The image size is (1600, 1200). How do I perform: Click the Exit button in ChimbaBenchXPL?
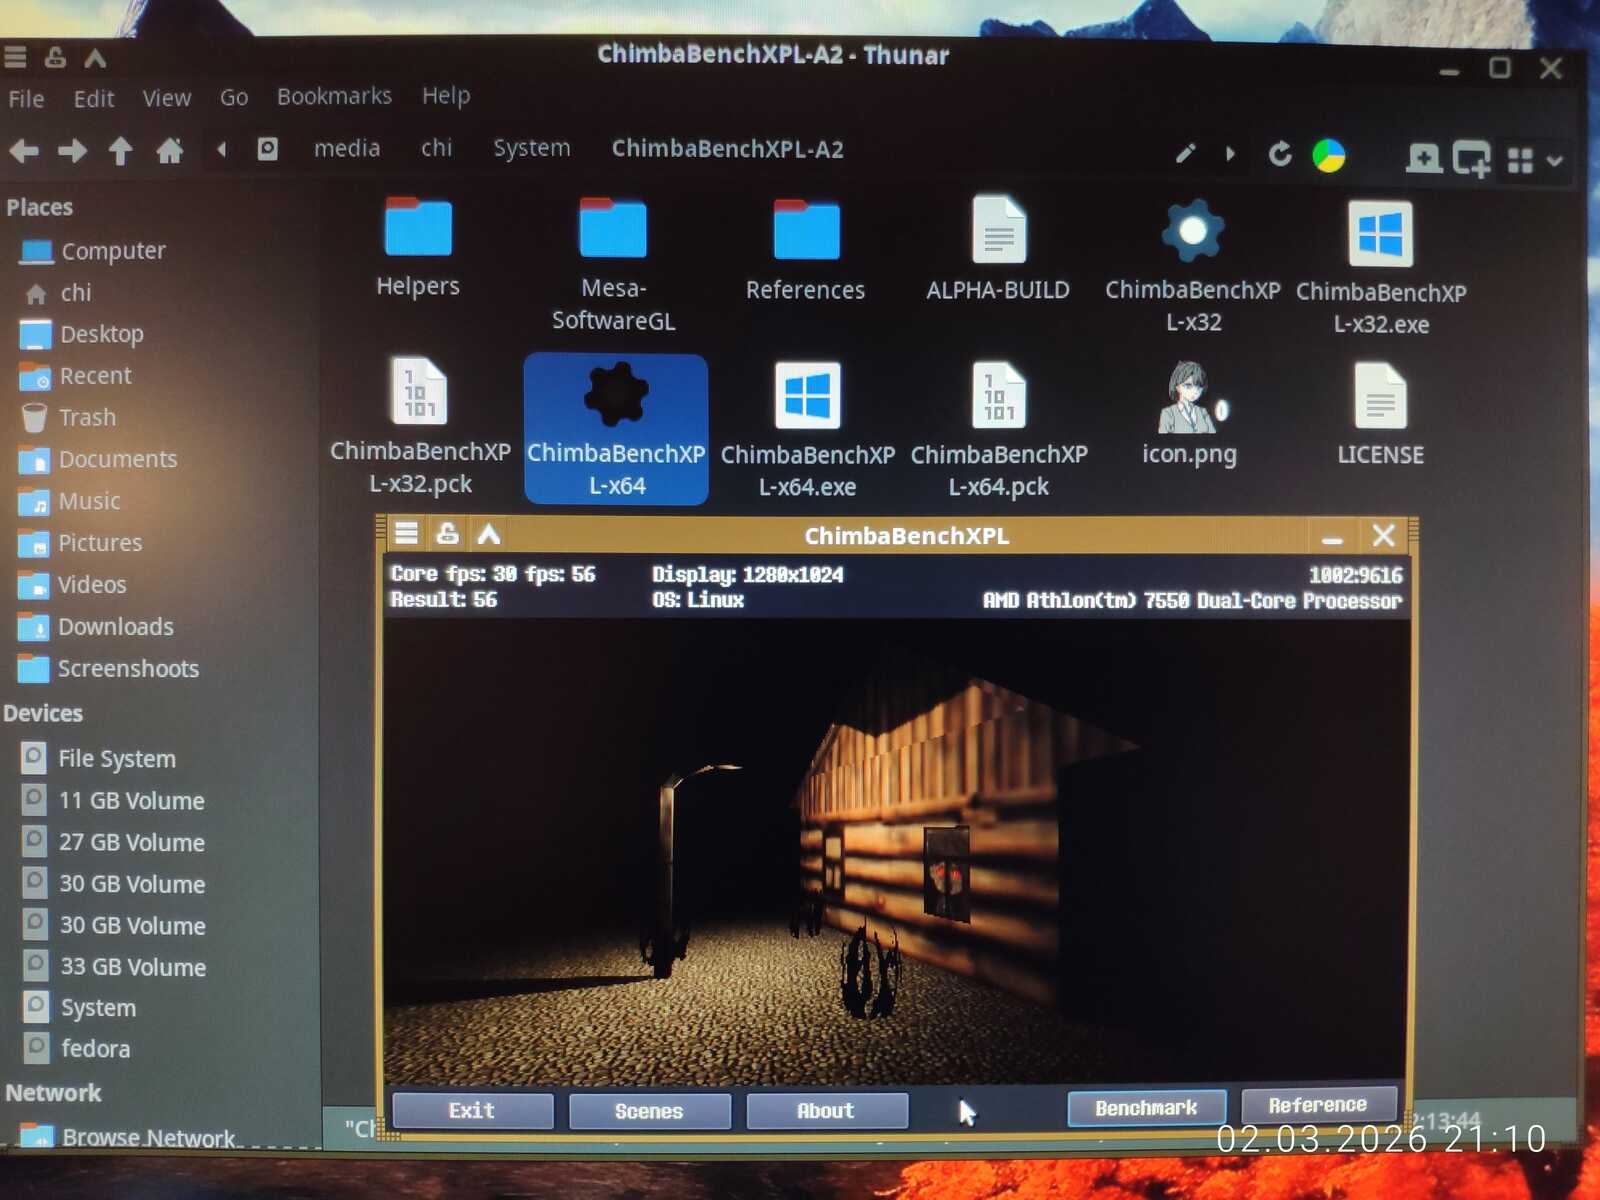(x=472, y=1110)
